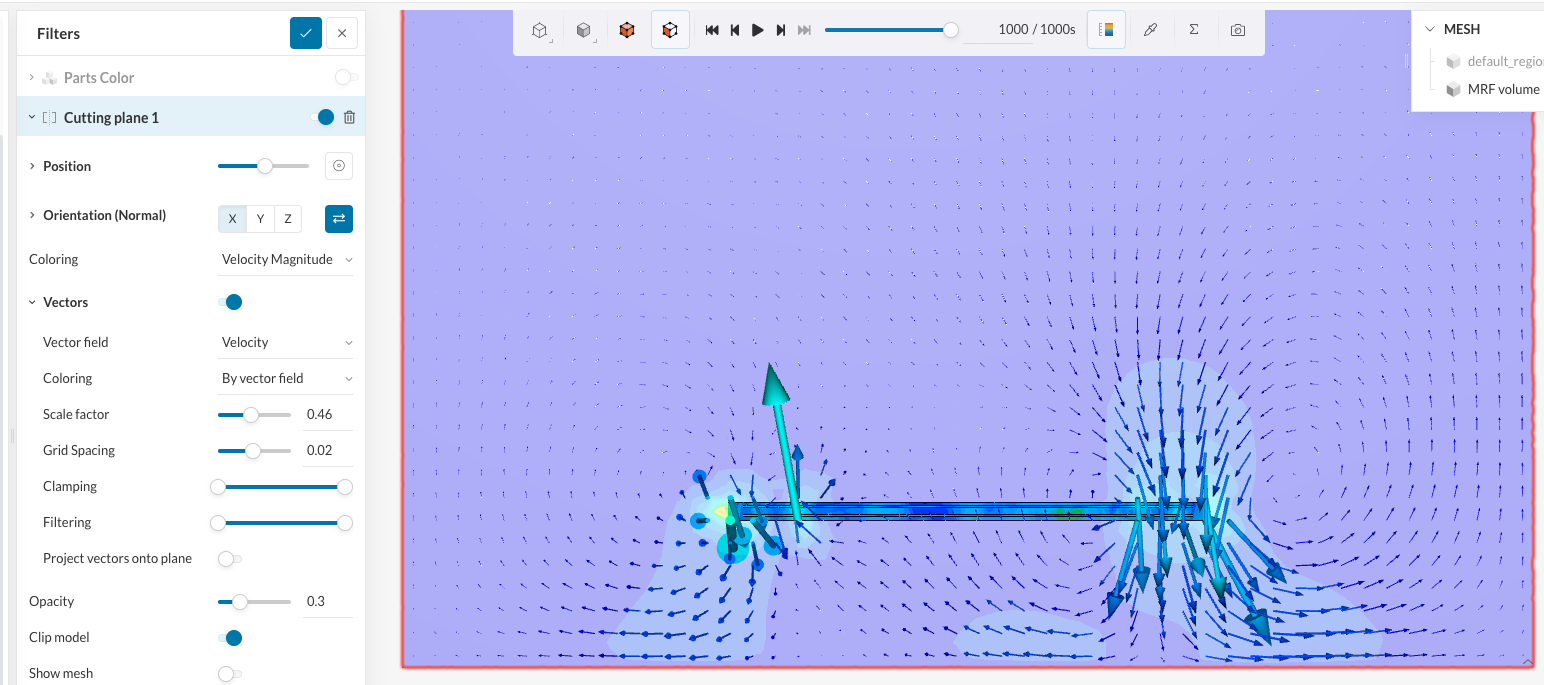Select orange surface display cube icon

click(627, 30)
